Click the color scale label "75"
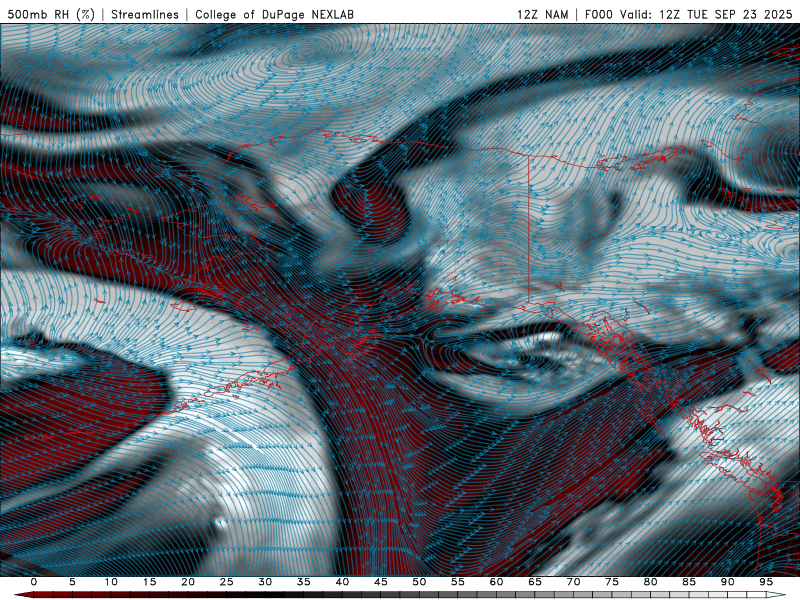 pos(612,582)
